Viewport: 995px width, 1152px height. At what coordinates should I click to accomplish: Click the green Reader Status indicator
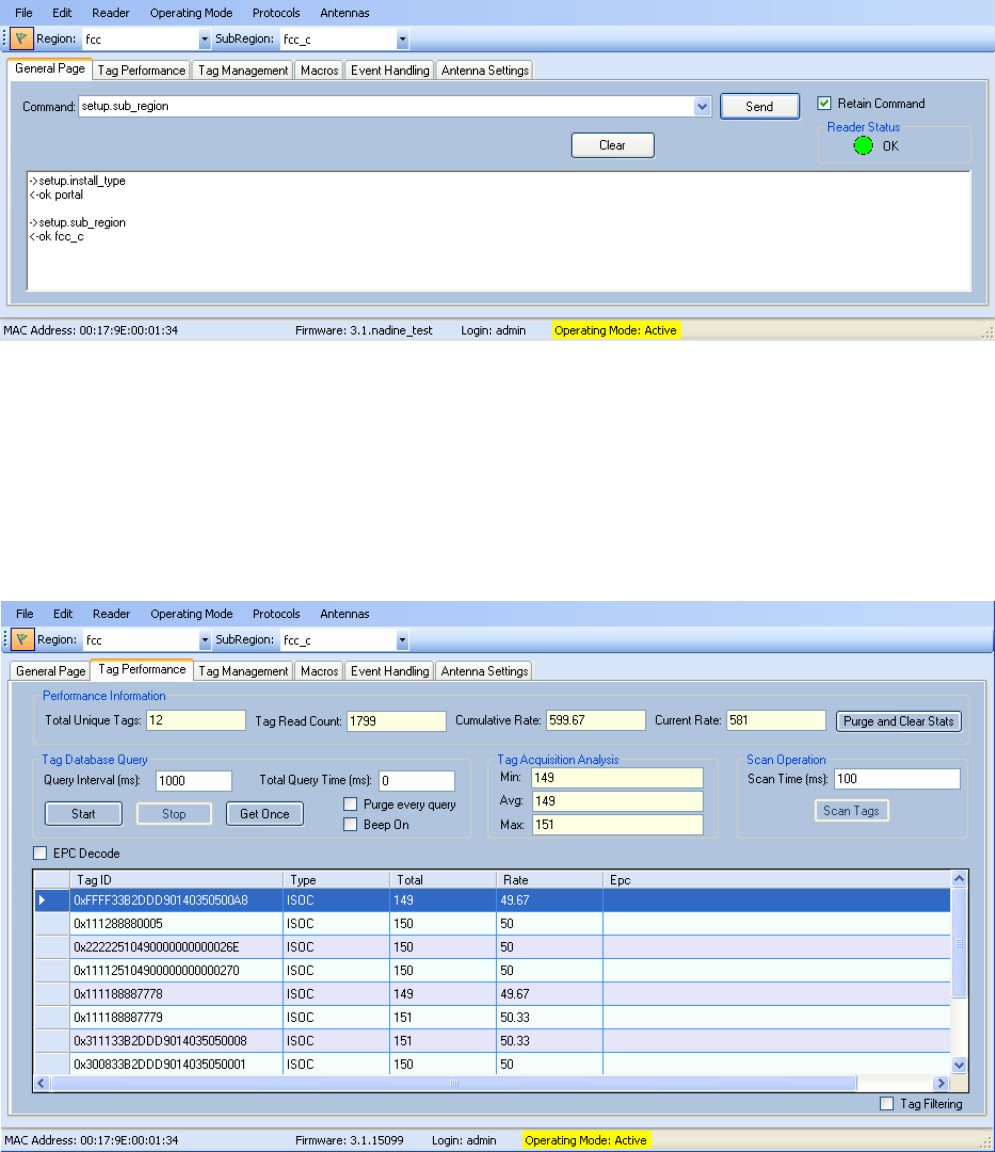(x=864, y=146)
